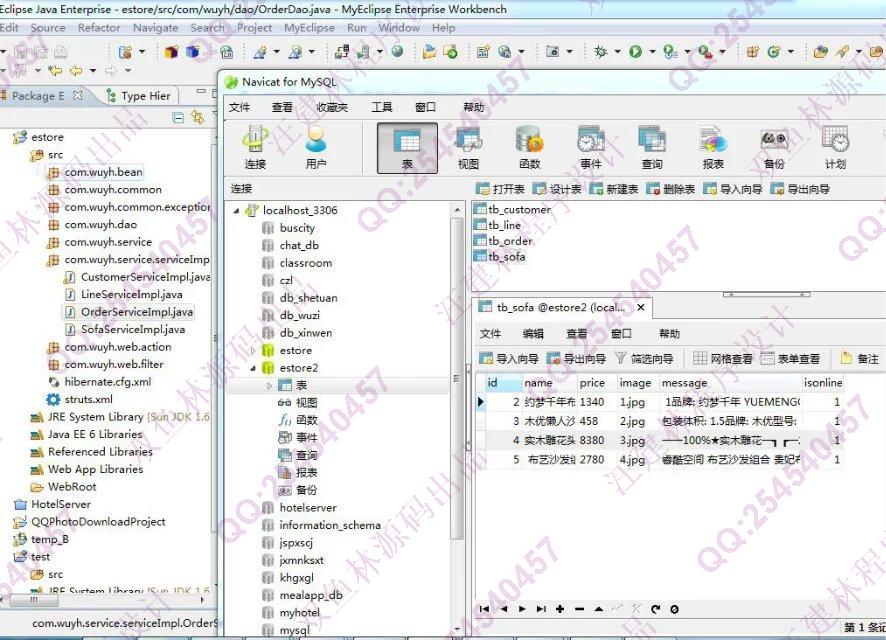Switch to 网格查看 (Grid View)
The height and width of the screenshot is (640, 886).
coord(723,359)
